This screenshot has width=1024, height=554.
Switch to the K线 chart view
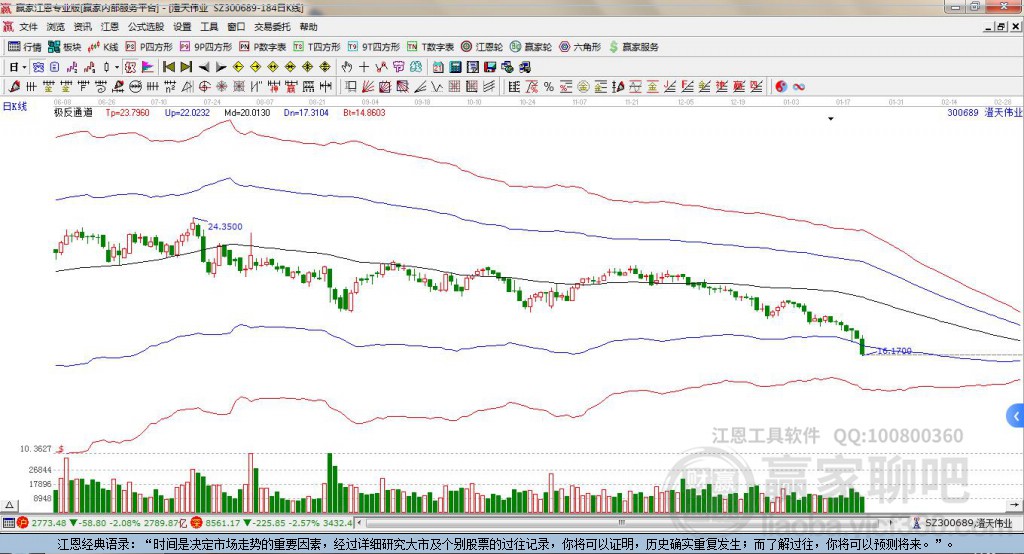(x=103, y=46)
